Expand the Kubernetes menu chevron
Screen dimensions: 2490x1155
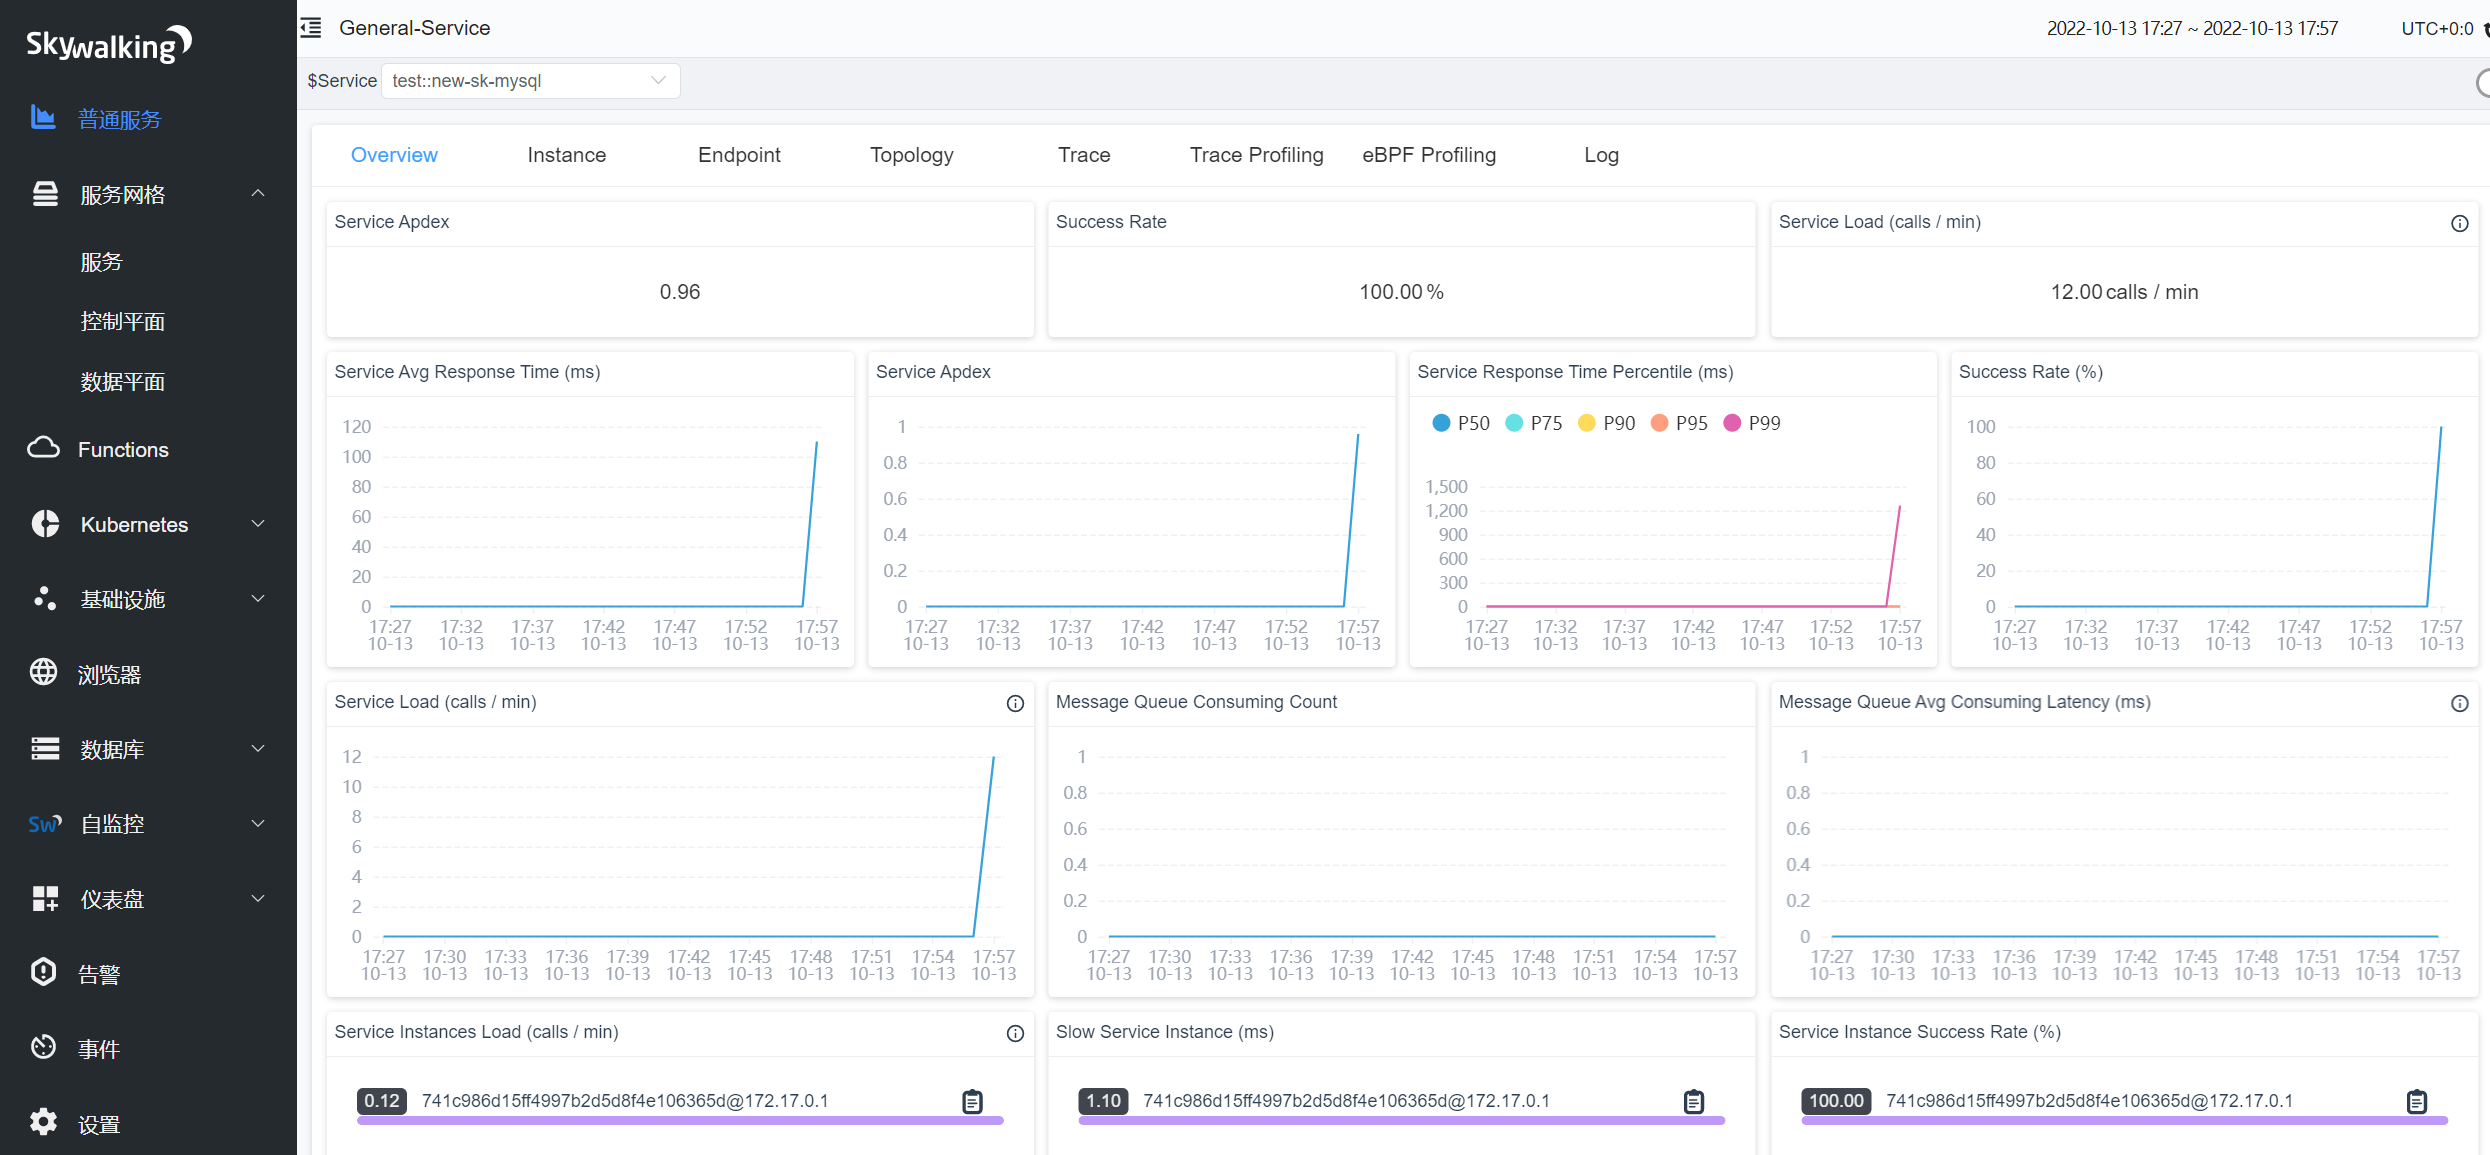(258, 523)
